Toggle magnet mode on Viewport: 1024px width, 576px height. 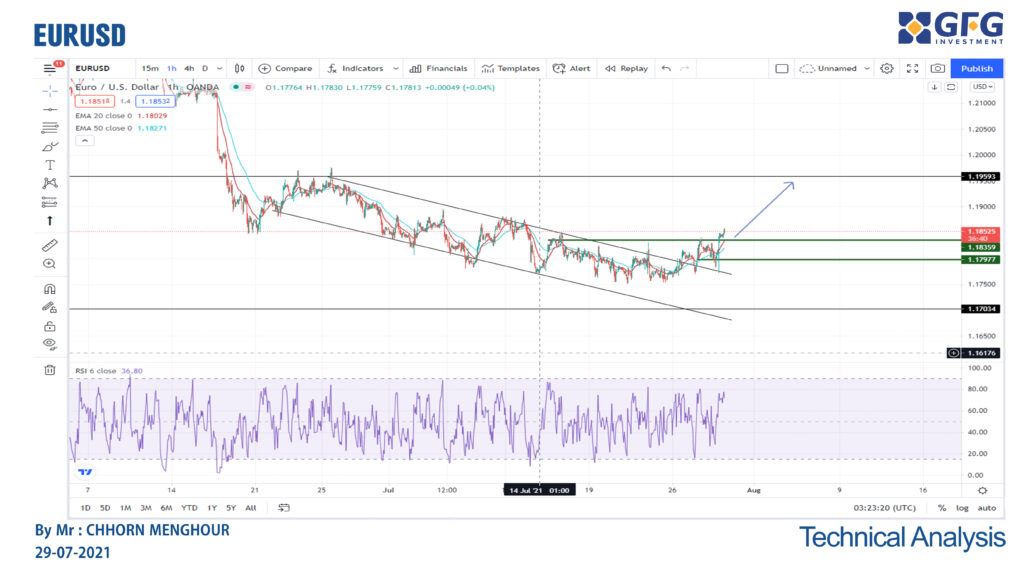click(50, 289)
